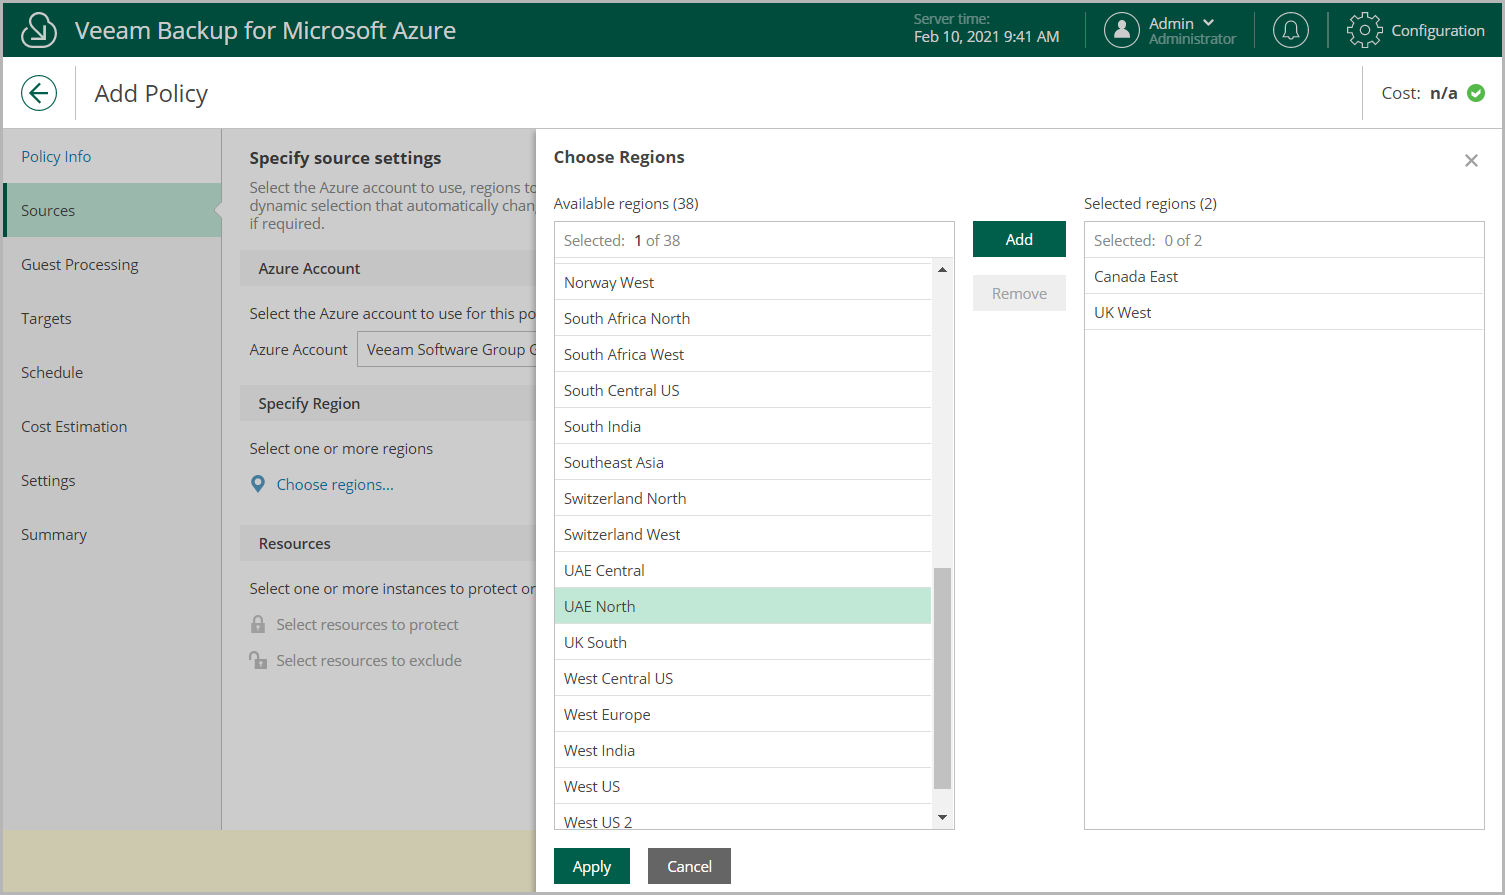The image size is (1505, 895).
Task: Select Switzerland North region
Action: pyautogui.click(x=743, y=498)
